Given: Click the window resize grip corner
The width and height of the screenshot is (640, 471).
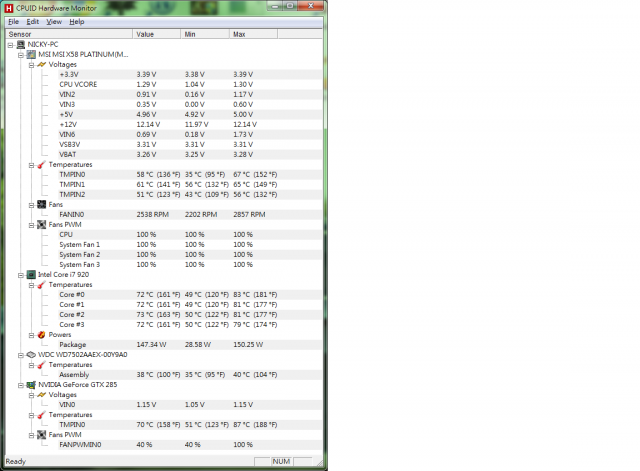Looking at the screenshot, I should [320, 462].
